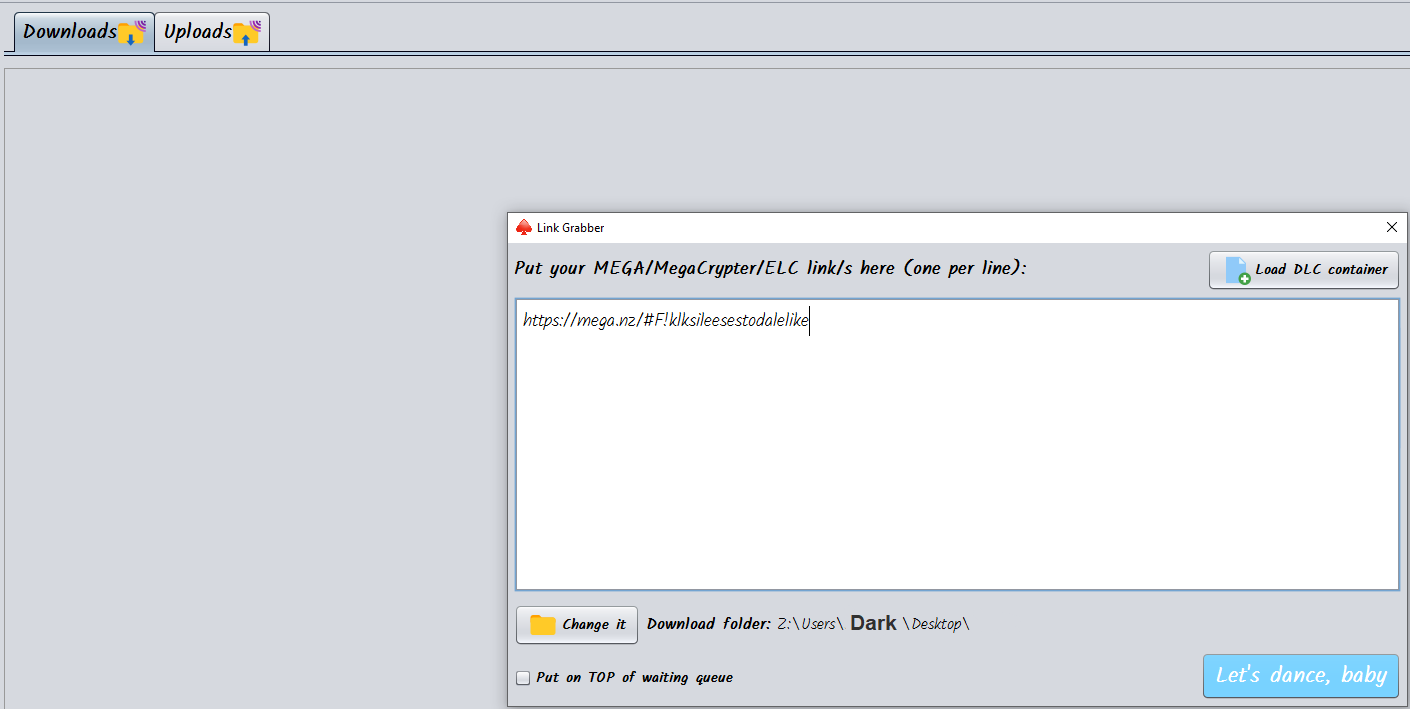The width and height of the screenshot is (1410, 709).
Task: Click the Link Grabber title bar icon
Action: coord(524,228)
